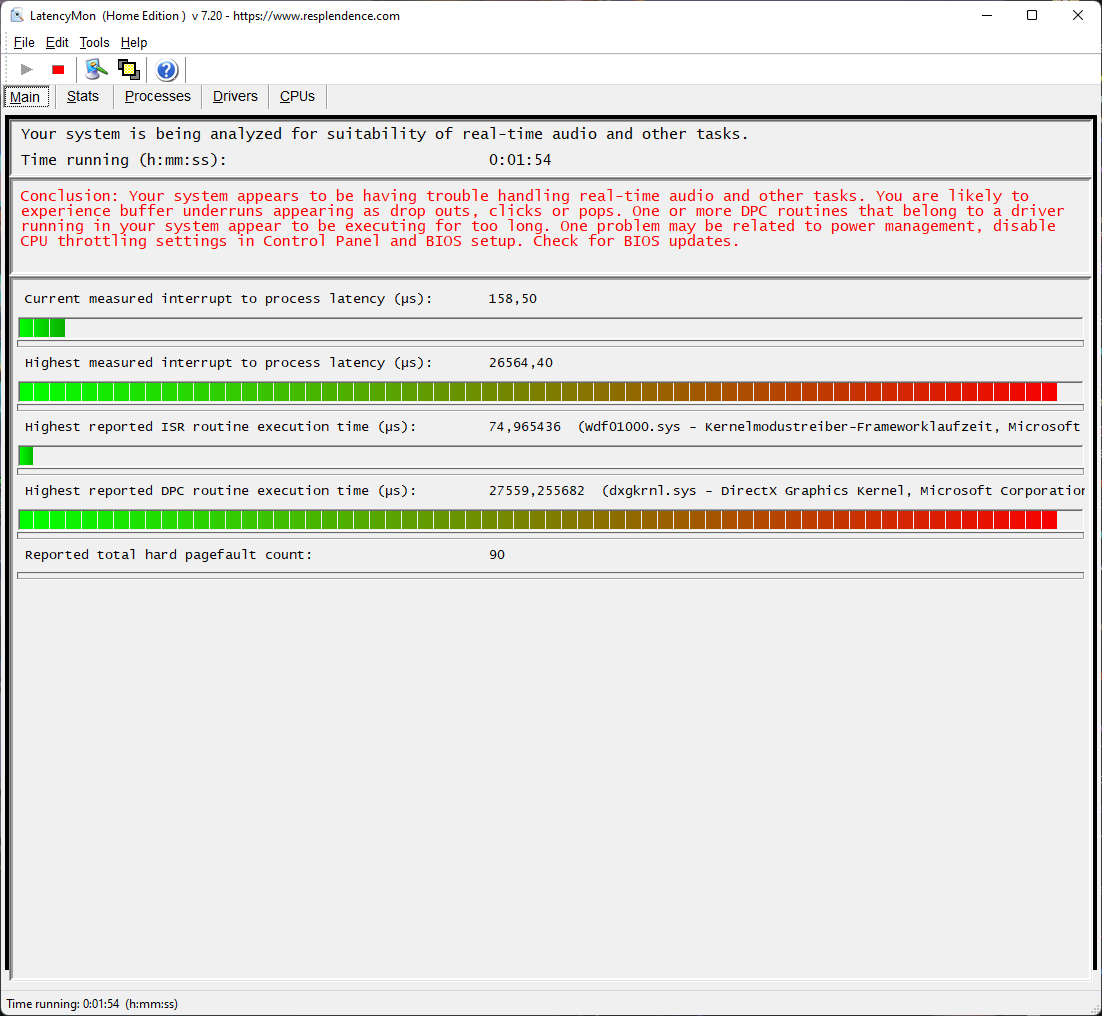Click the hard pagefault count value 90
This screenshot has height=1016, width=1102.
(497, 554)
